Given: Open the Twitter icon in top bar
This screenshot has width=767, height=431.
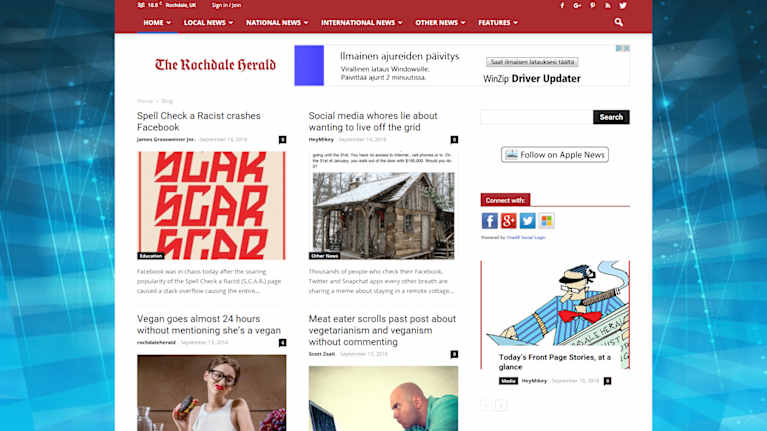Looking at the screenshot, I should tap(623, 5).
